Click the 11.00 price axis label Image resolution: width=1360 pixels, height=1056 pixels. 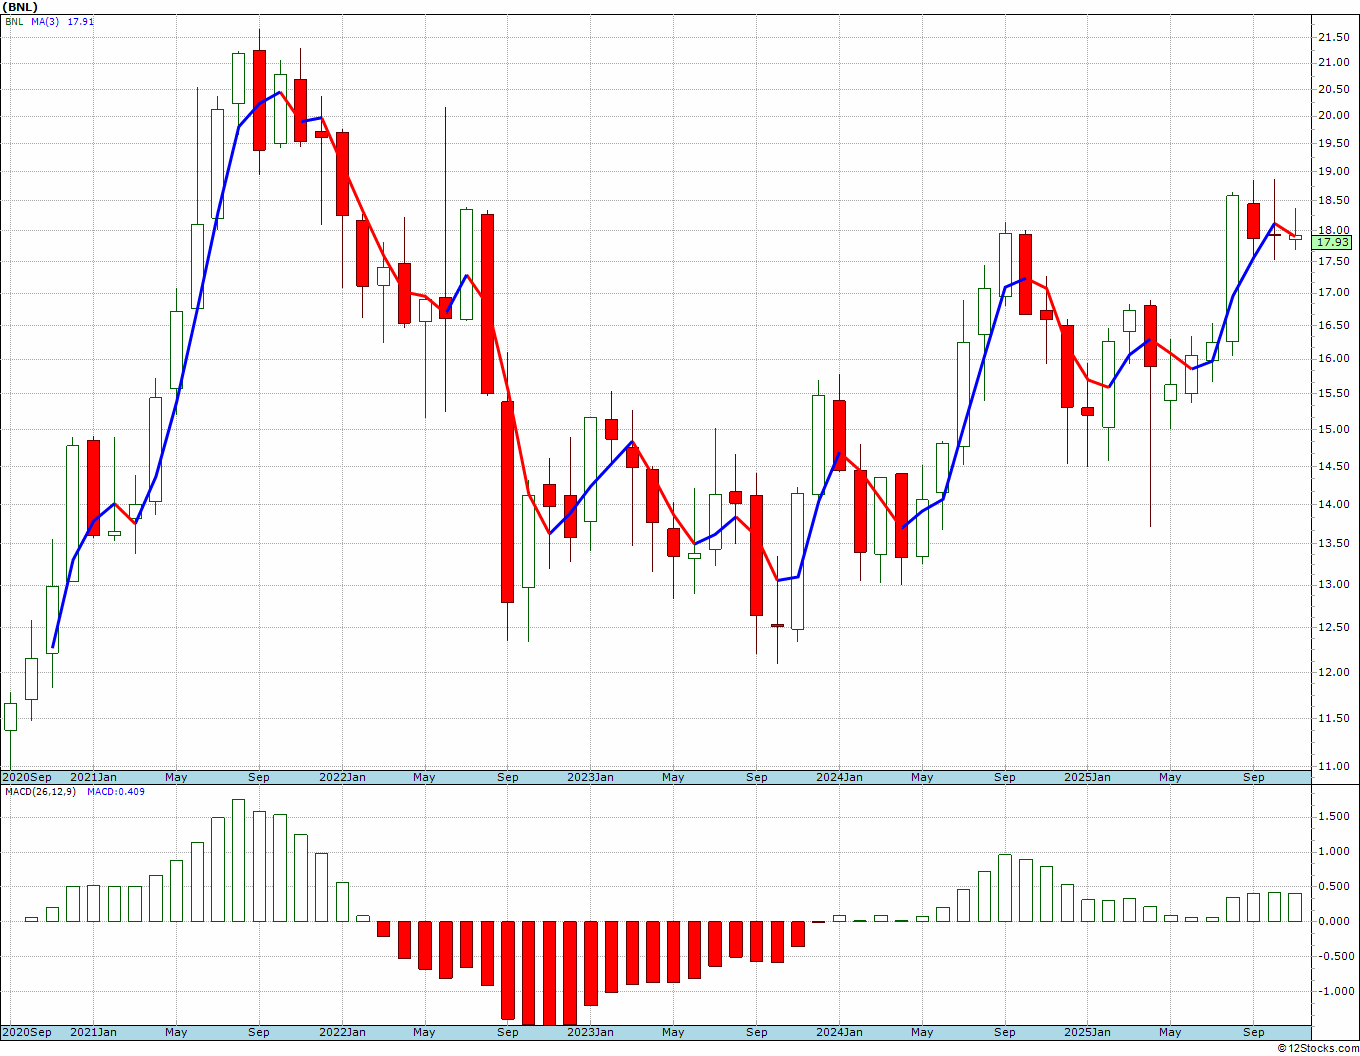coord(1333,766)
